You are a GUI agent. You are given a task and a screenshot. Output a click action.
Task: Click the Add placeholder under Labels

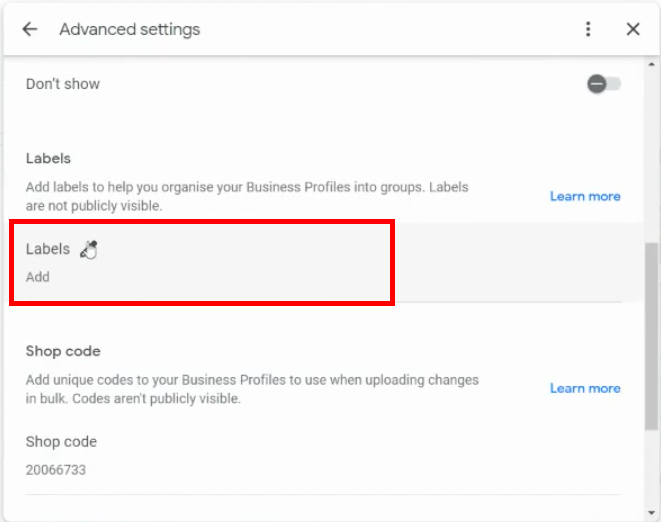(x=38, y=277)
